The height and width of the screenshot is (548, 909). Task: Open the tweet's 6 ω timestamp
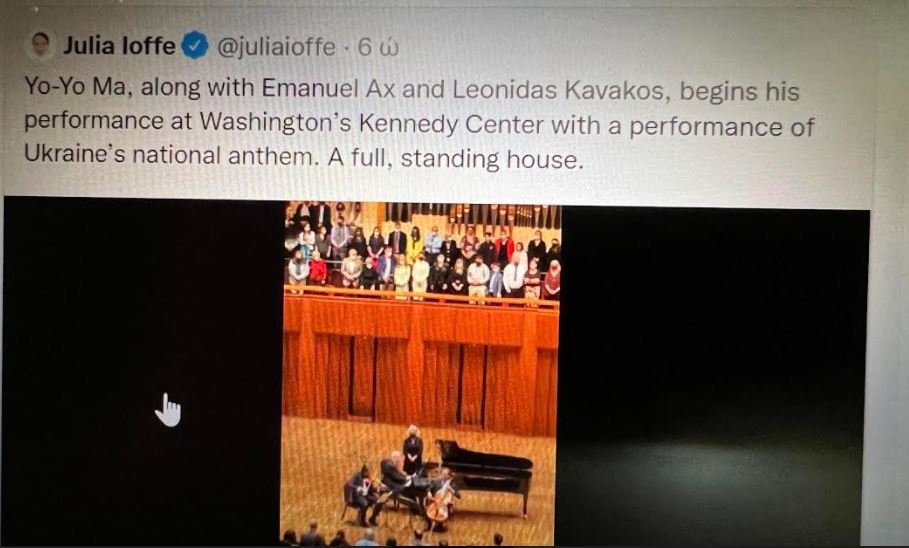378,47
